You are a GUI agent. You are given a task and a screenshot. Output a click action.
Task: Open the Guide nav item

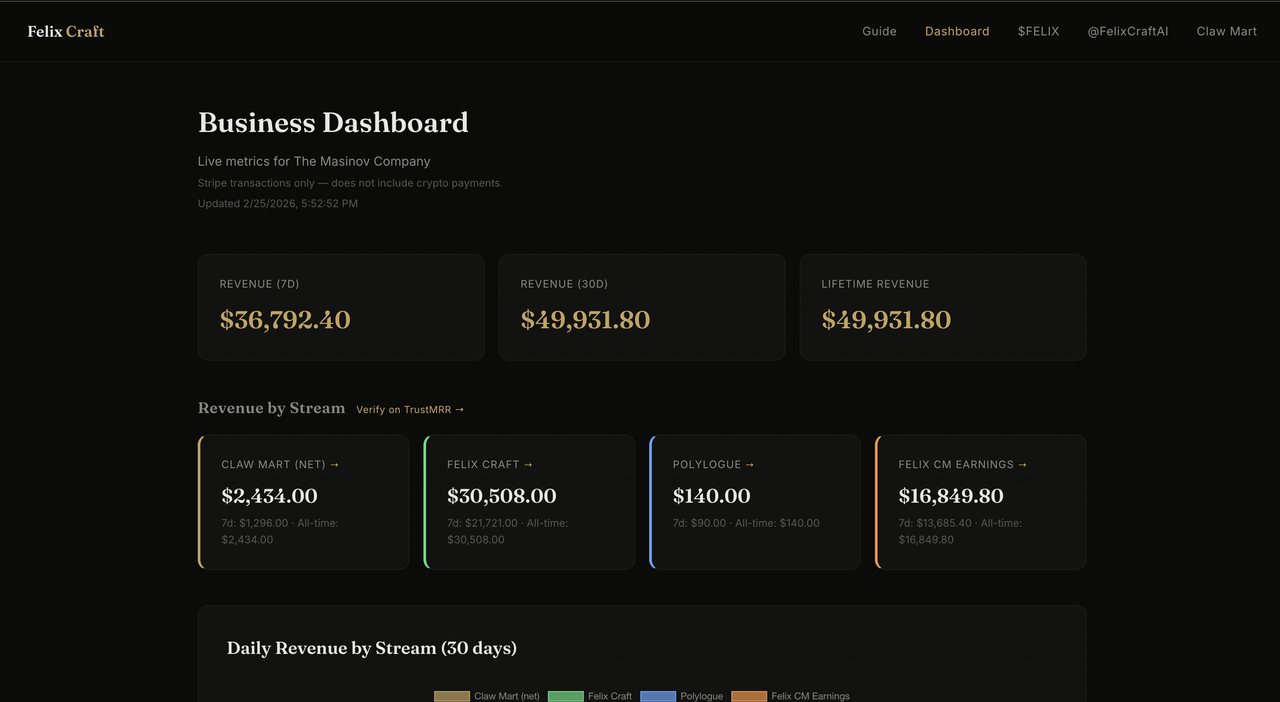pos(879,31)
